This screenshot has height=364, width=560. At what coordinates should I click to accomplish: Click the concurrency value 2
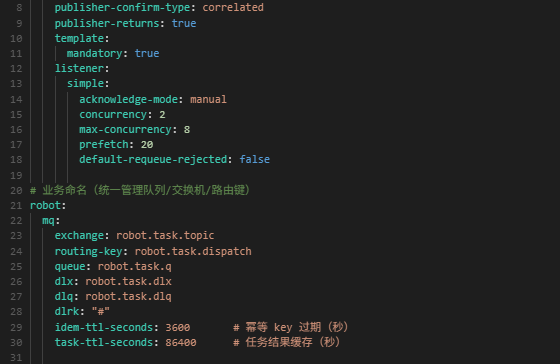tap(162, 115)
